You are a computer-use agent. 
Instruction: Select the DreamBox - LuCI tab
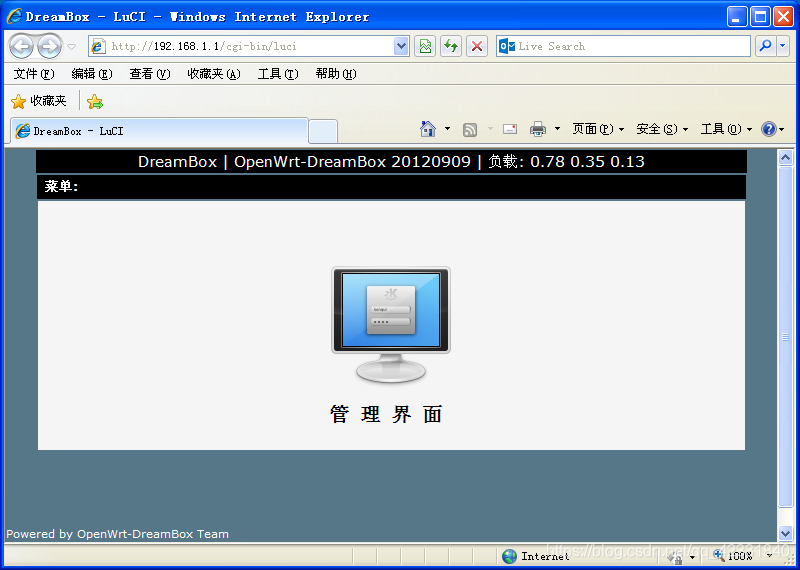point(159,131)
